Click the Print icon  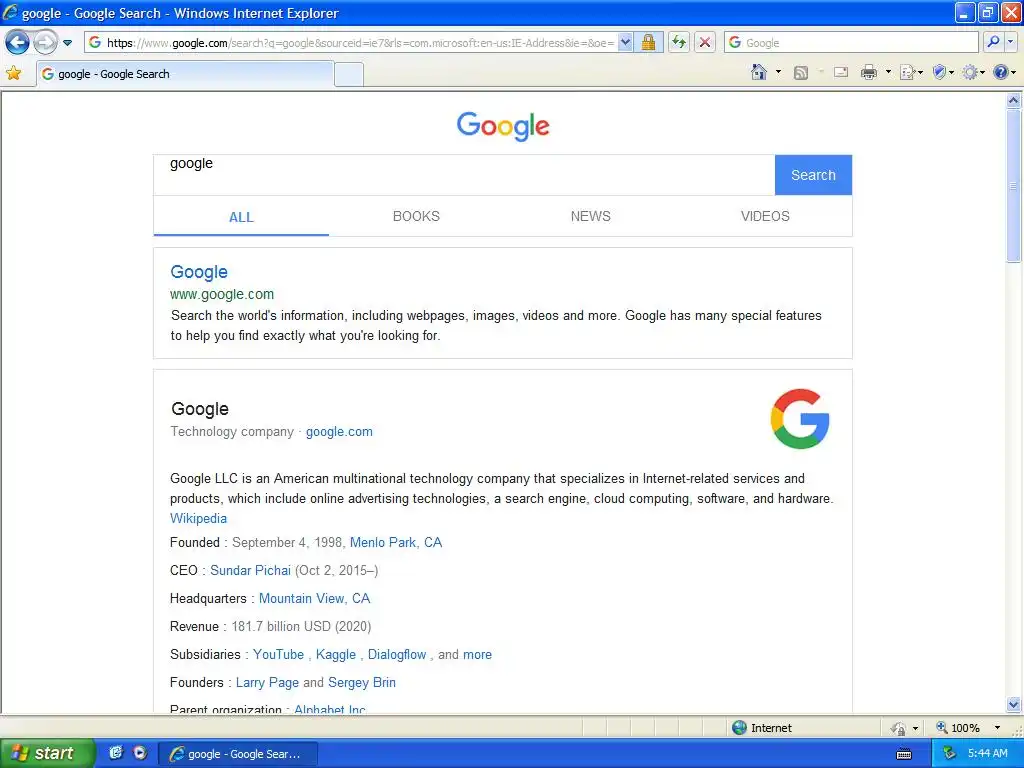(869, 72)
